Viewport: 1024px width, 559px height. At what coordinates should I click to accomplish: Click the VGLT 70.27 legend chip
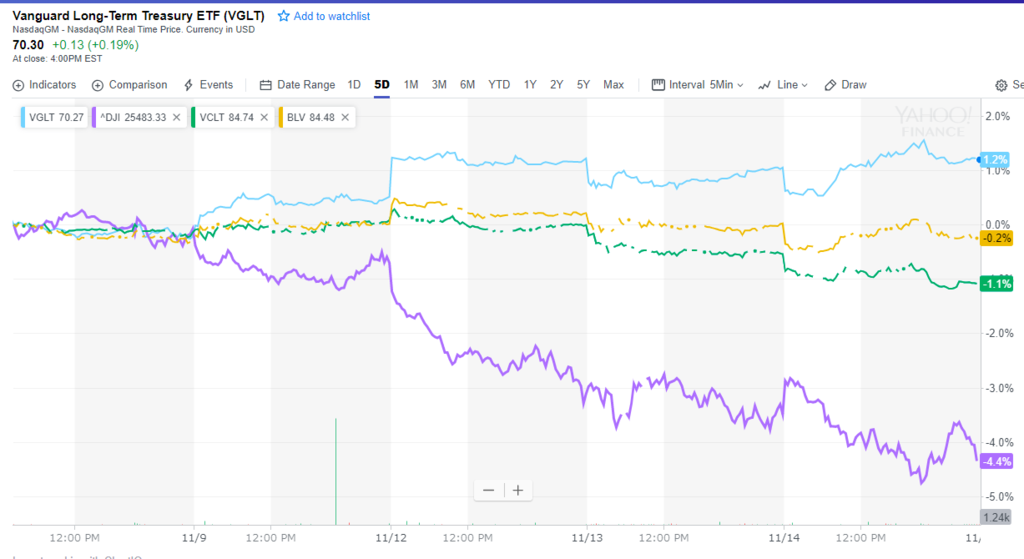click(x=54, y=118)
